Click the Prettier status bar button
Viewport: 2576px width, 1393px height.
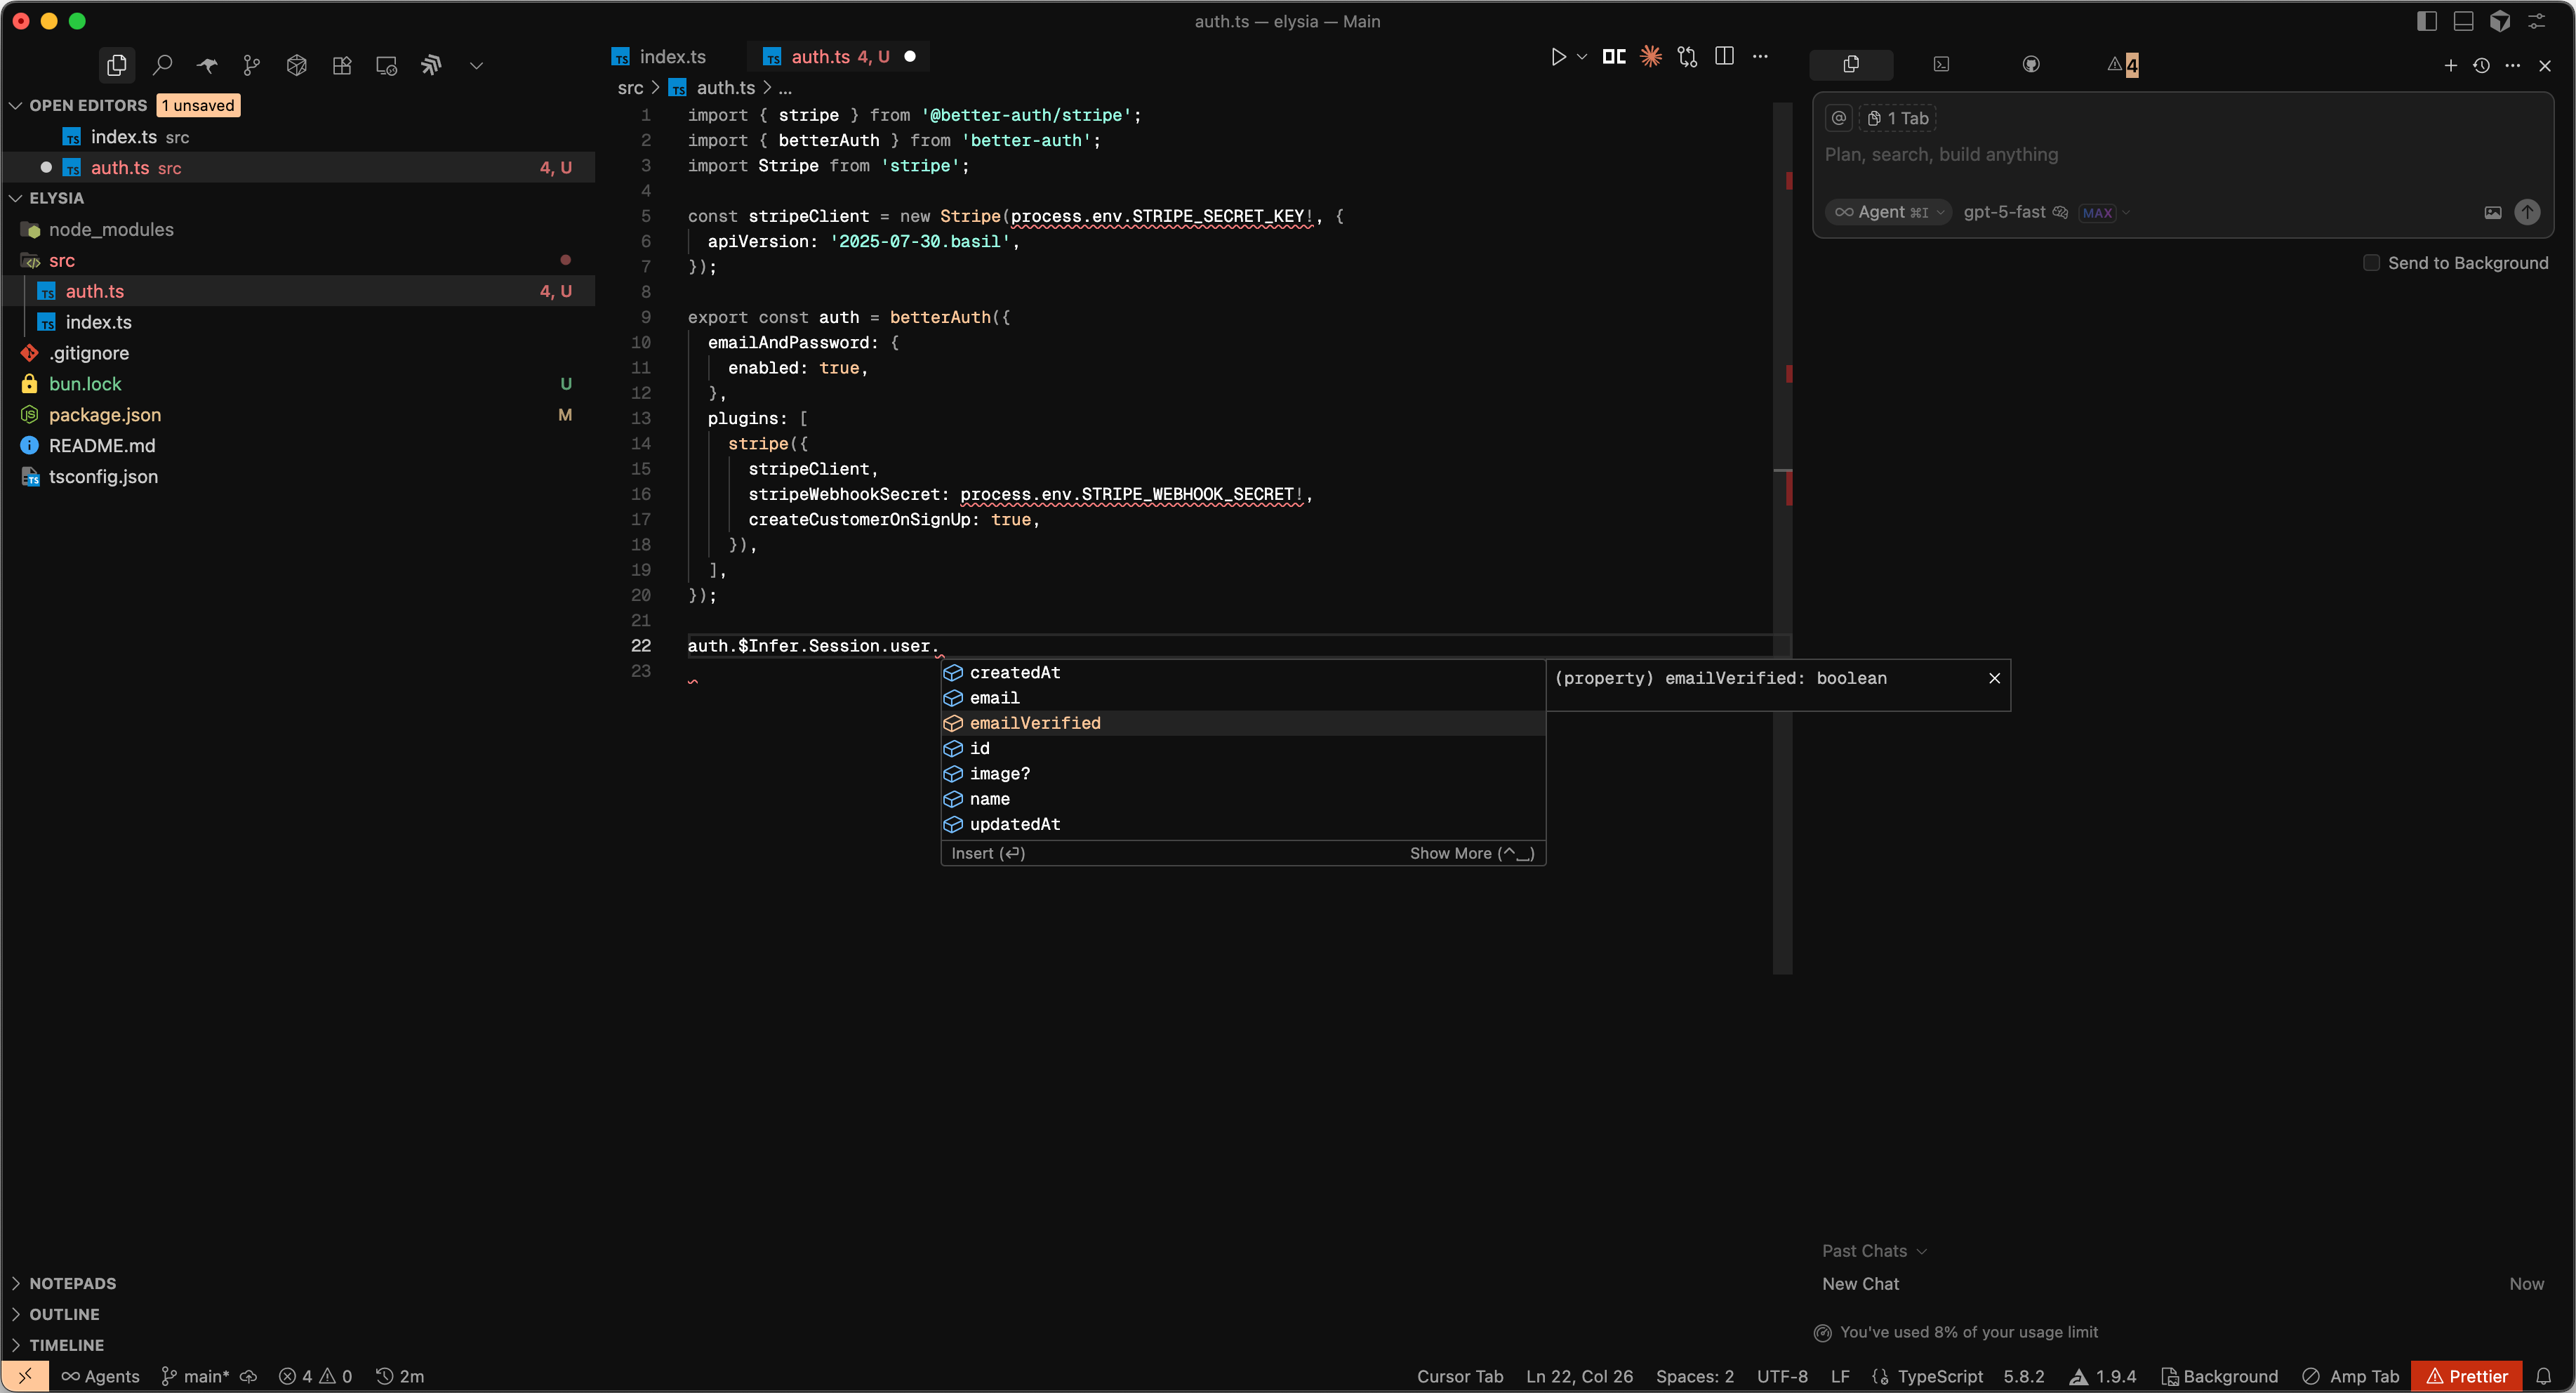click(2466, 1376)
